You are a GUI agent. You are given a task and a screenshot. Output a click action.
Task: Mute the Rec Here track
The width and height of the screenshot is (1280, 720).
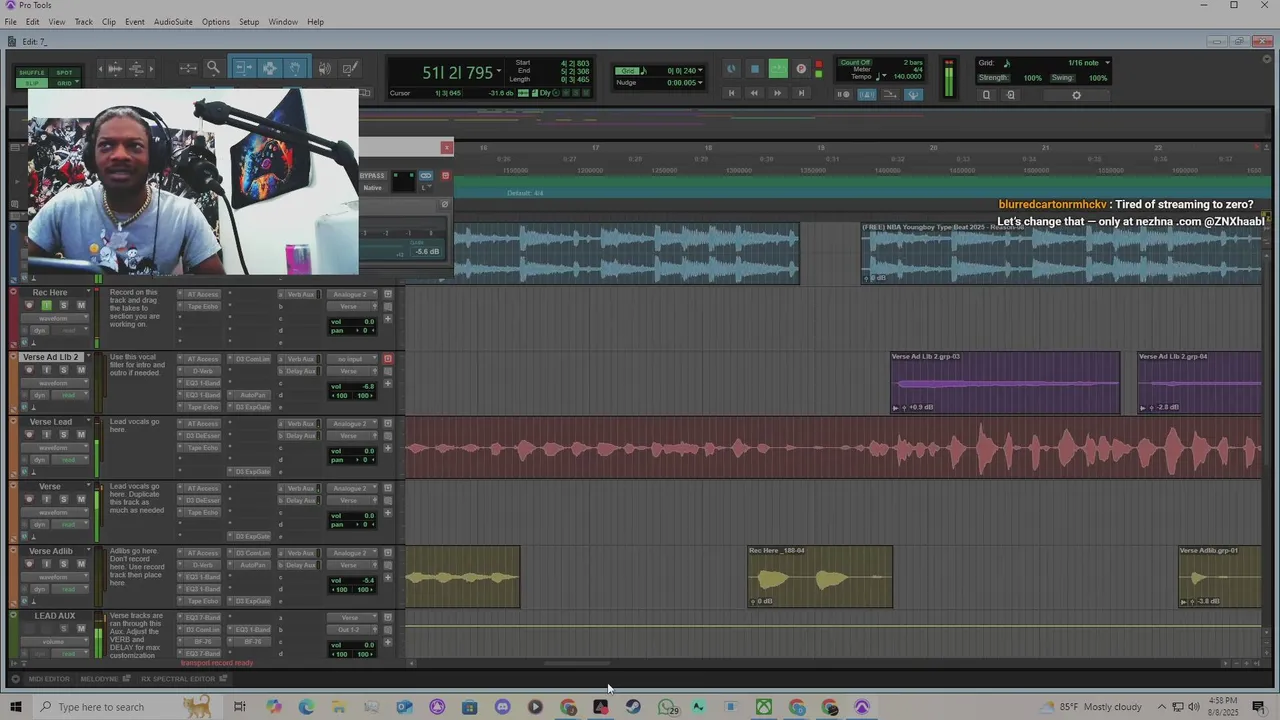(81, 305)
